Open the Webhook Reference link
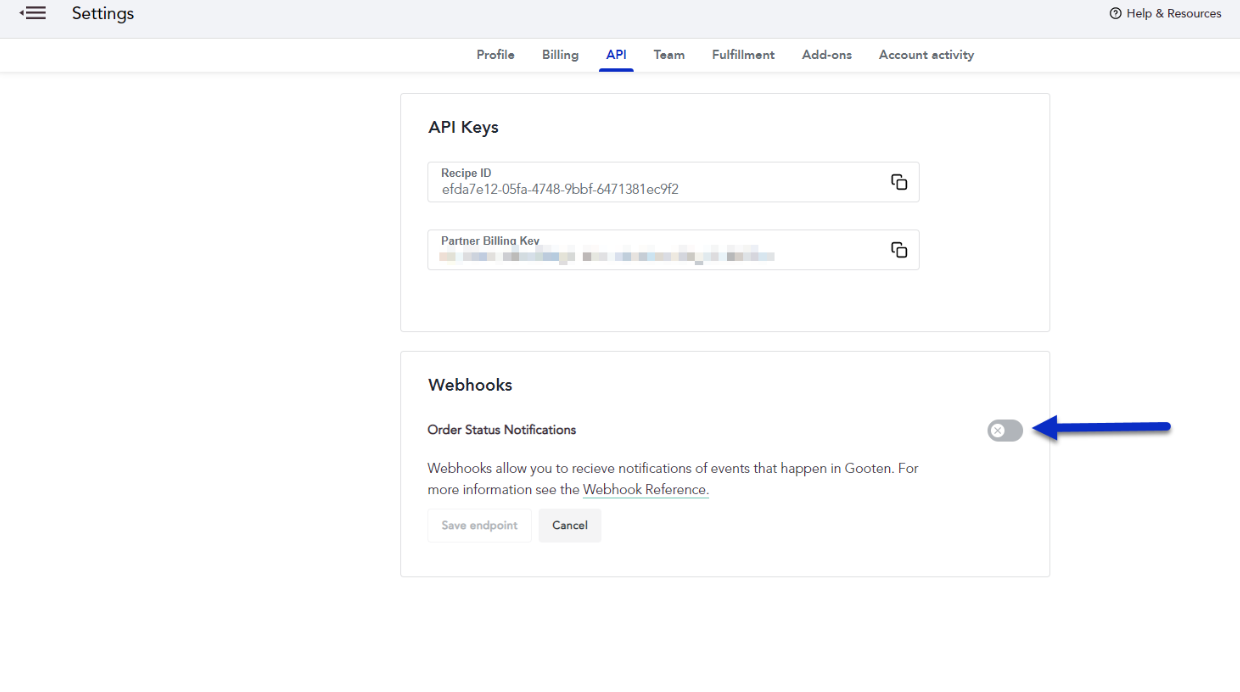Image resolution: width=1240 pixels, height=692 pixels. coord(646,490)
